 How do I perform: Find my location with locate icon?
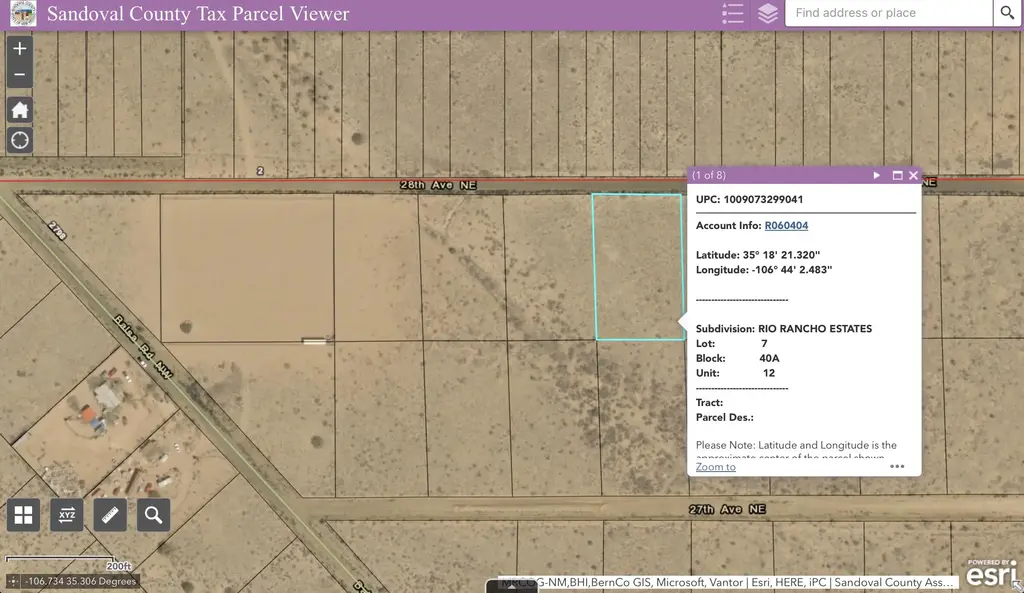point(20,140)
